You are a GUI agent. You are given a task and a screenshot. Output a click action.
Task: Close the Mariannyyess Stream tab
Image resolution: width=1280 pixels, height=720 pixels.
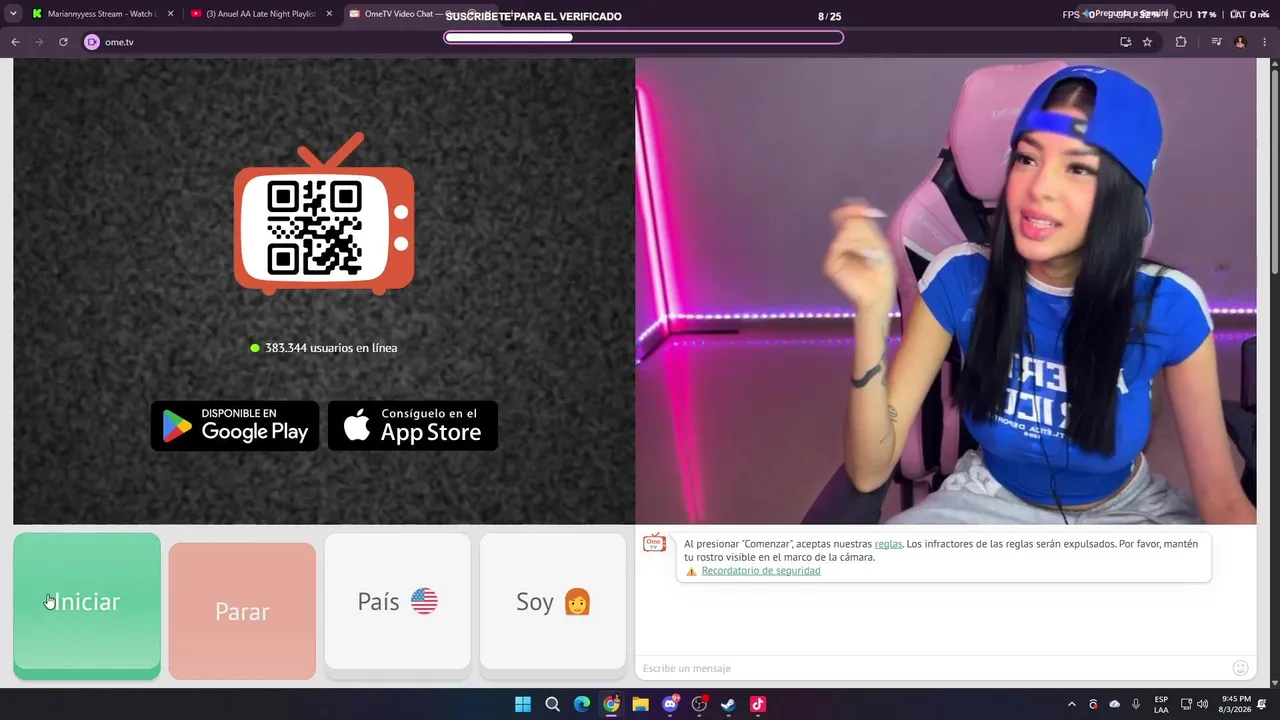point(170,14)
